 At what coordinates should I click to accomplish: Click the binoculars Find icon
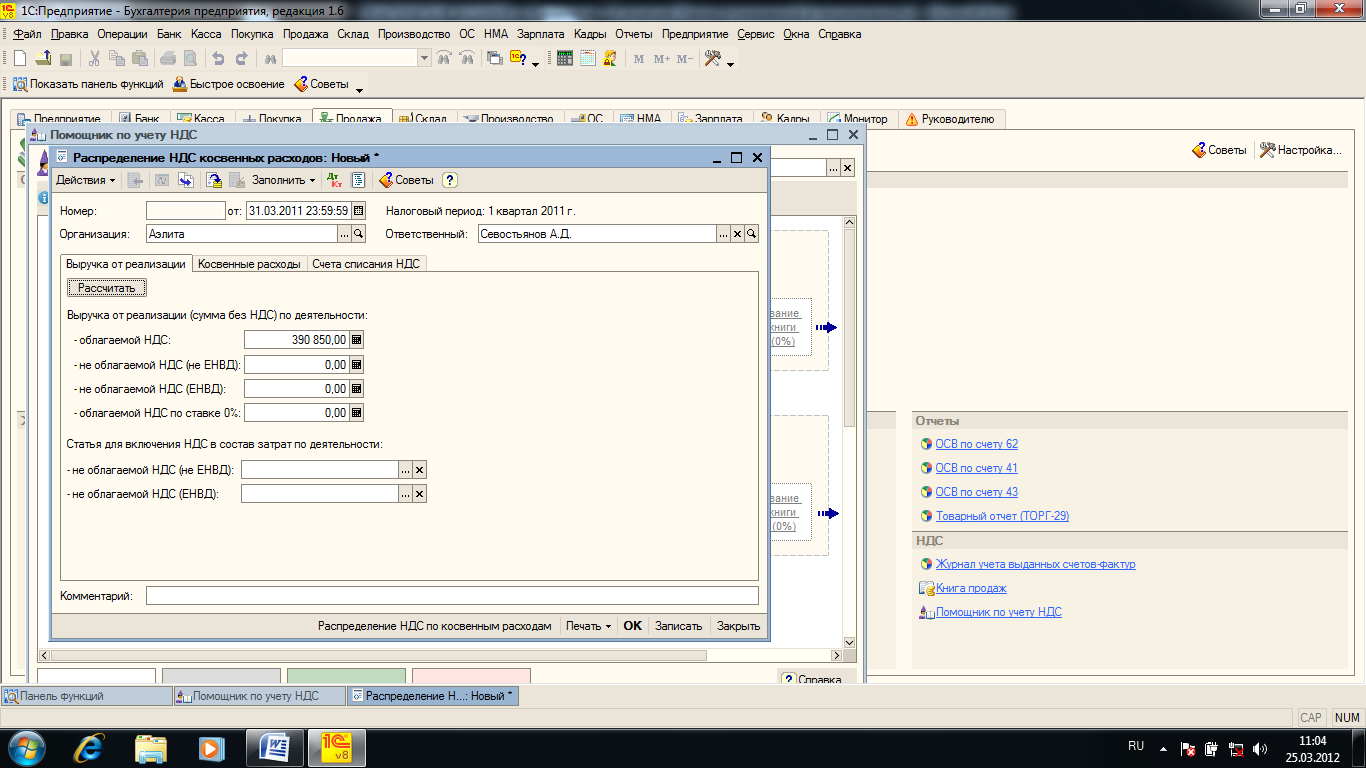click(270, 59)
